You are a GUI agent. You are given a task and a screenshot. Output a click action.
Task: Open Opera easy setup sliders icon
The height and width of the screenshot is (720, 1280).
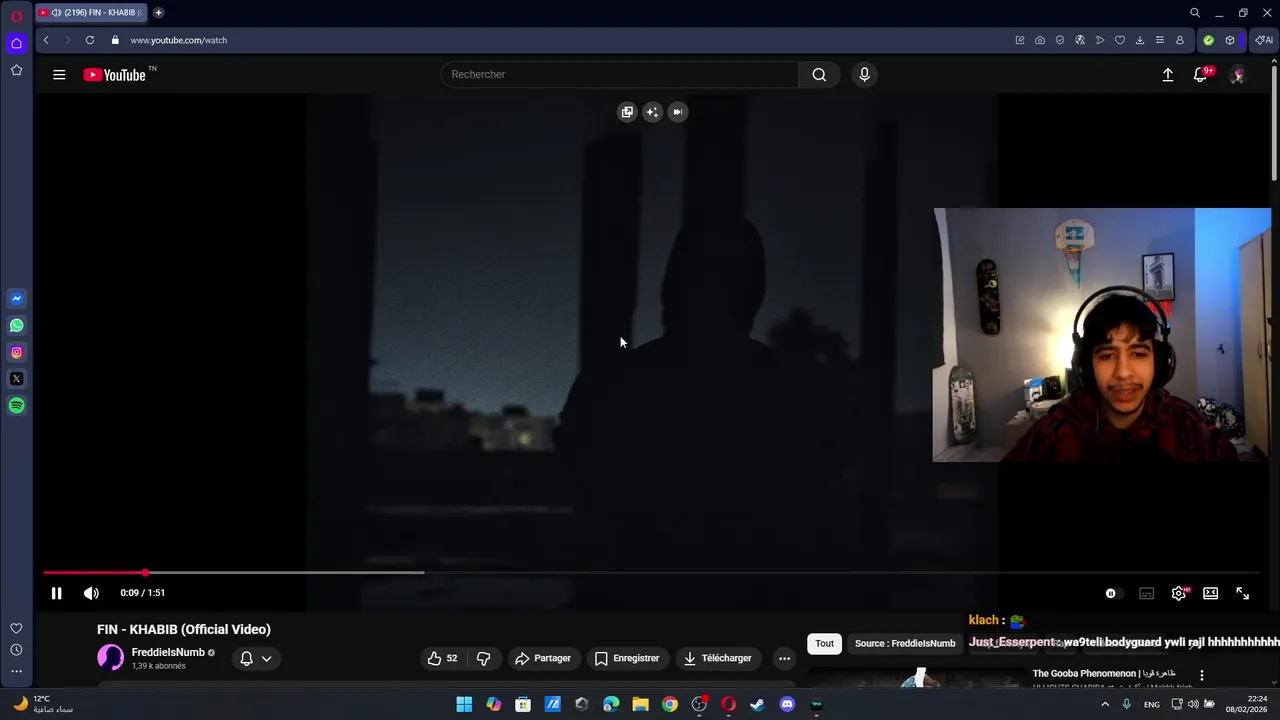[x=1160, y=40]
